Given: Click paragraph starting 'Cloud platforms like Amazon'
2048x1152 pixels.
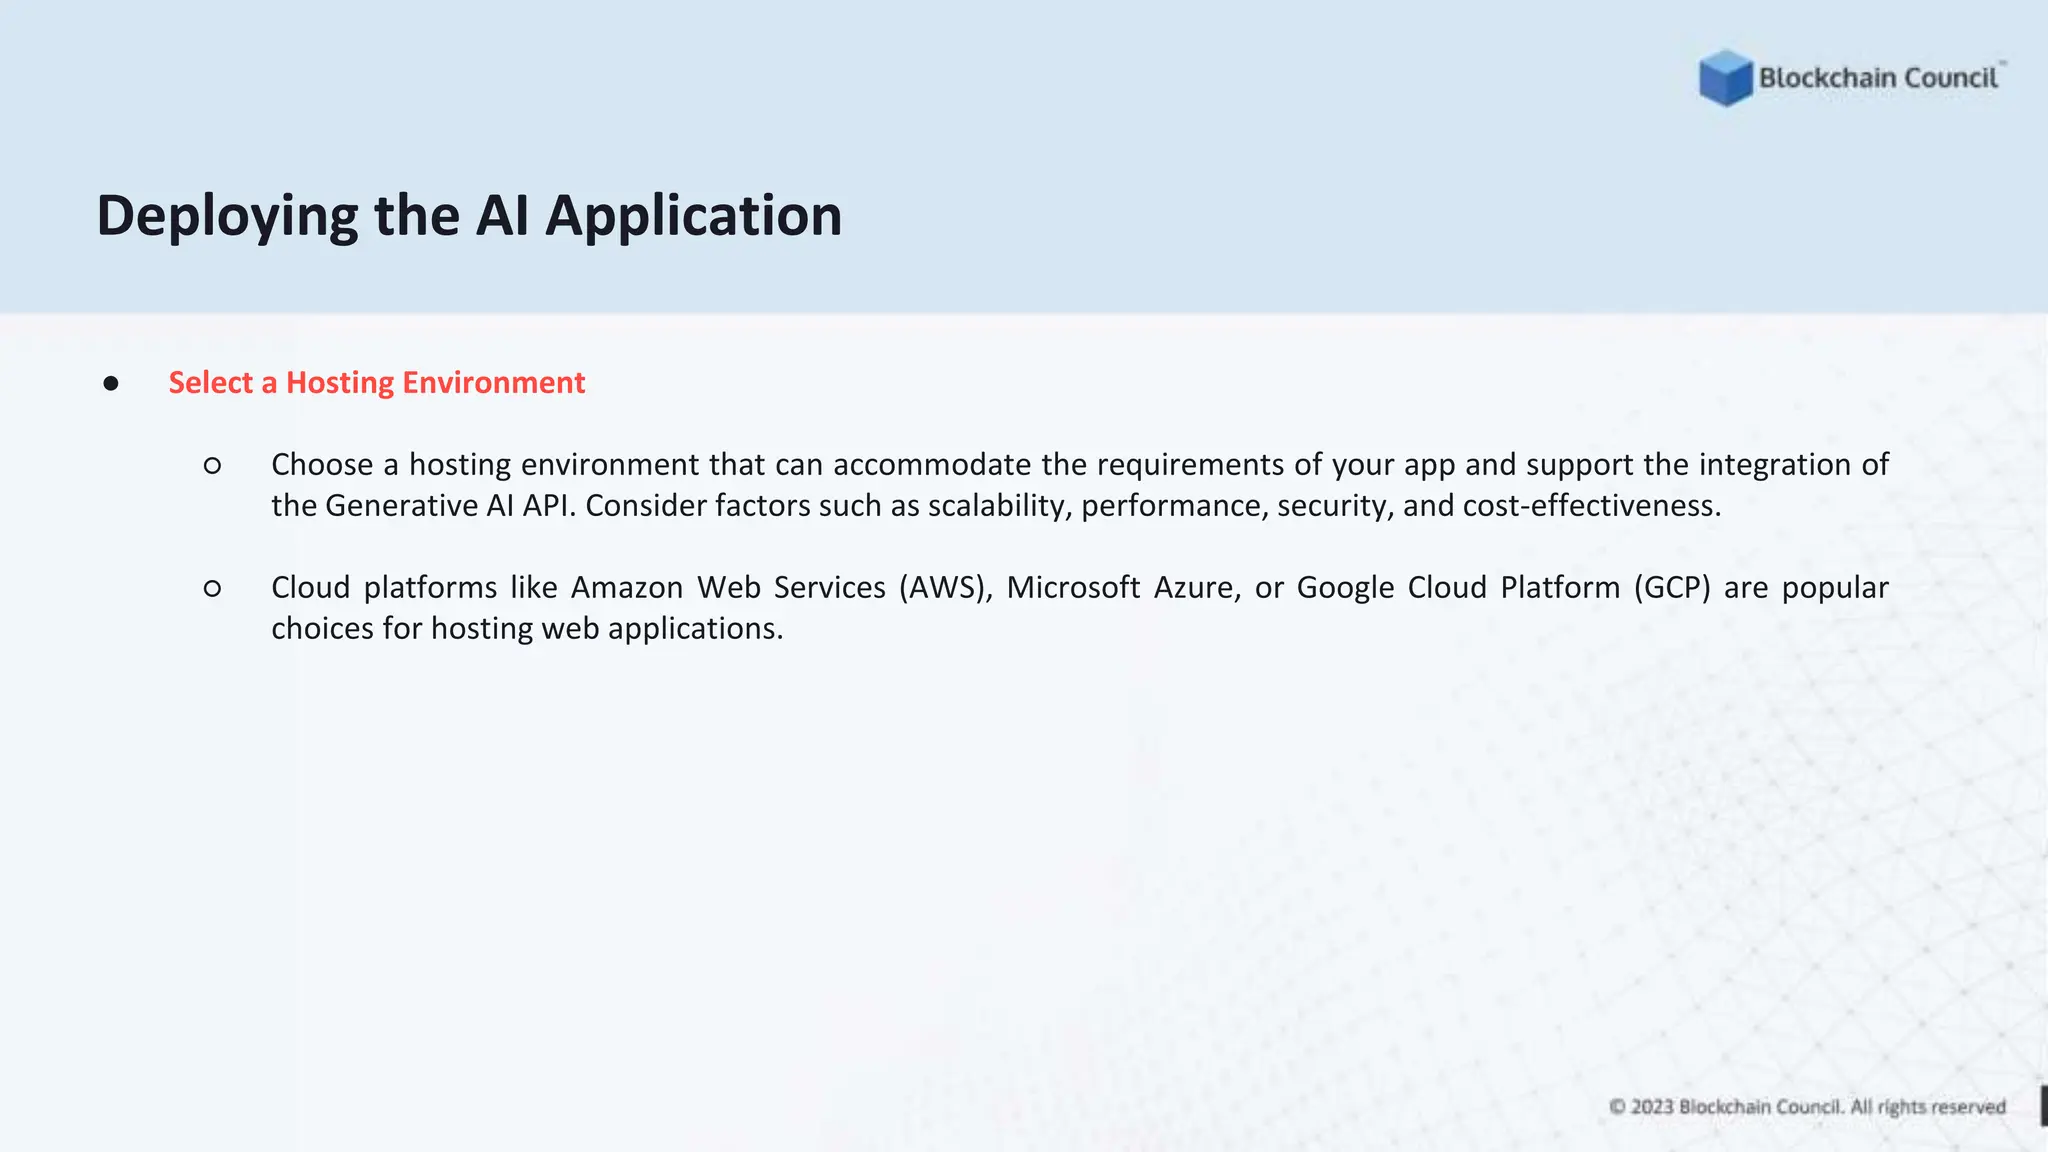Looking at the screenshot, I should [x=1080, y=607].
